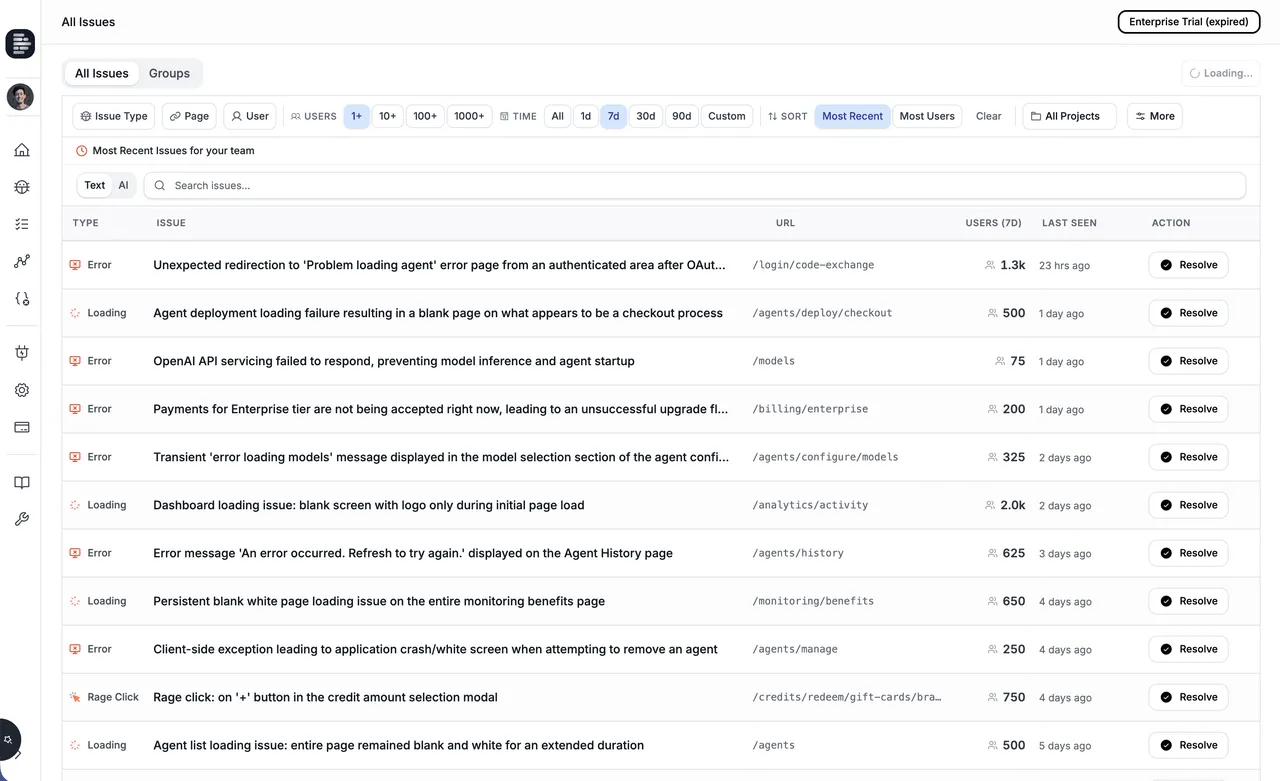Click the Error icon on Agent History row
This screenshot has width=1280, height=781.
click(75, 553)
